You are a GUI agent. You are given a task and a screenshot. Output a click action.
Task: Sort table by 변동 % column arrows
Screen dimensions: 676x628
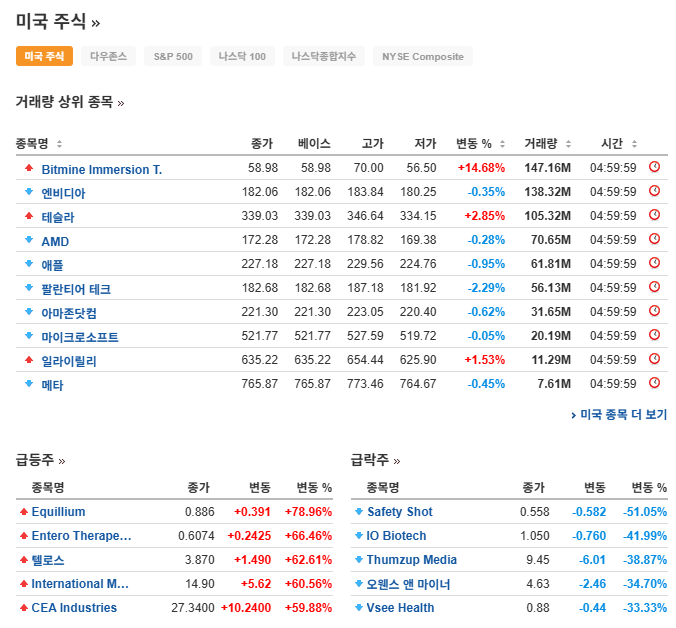click(502, 144)
